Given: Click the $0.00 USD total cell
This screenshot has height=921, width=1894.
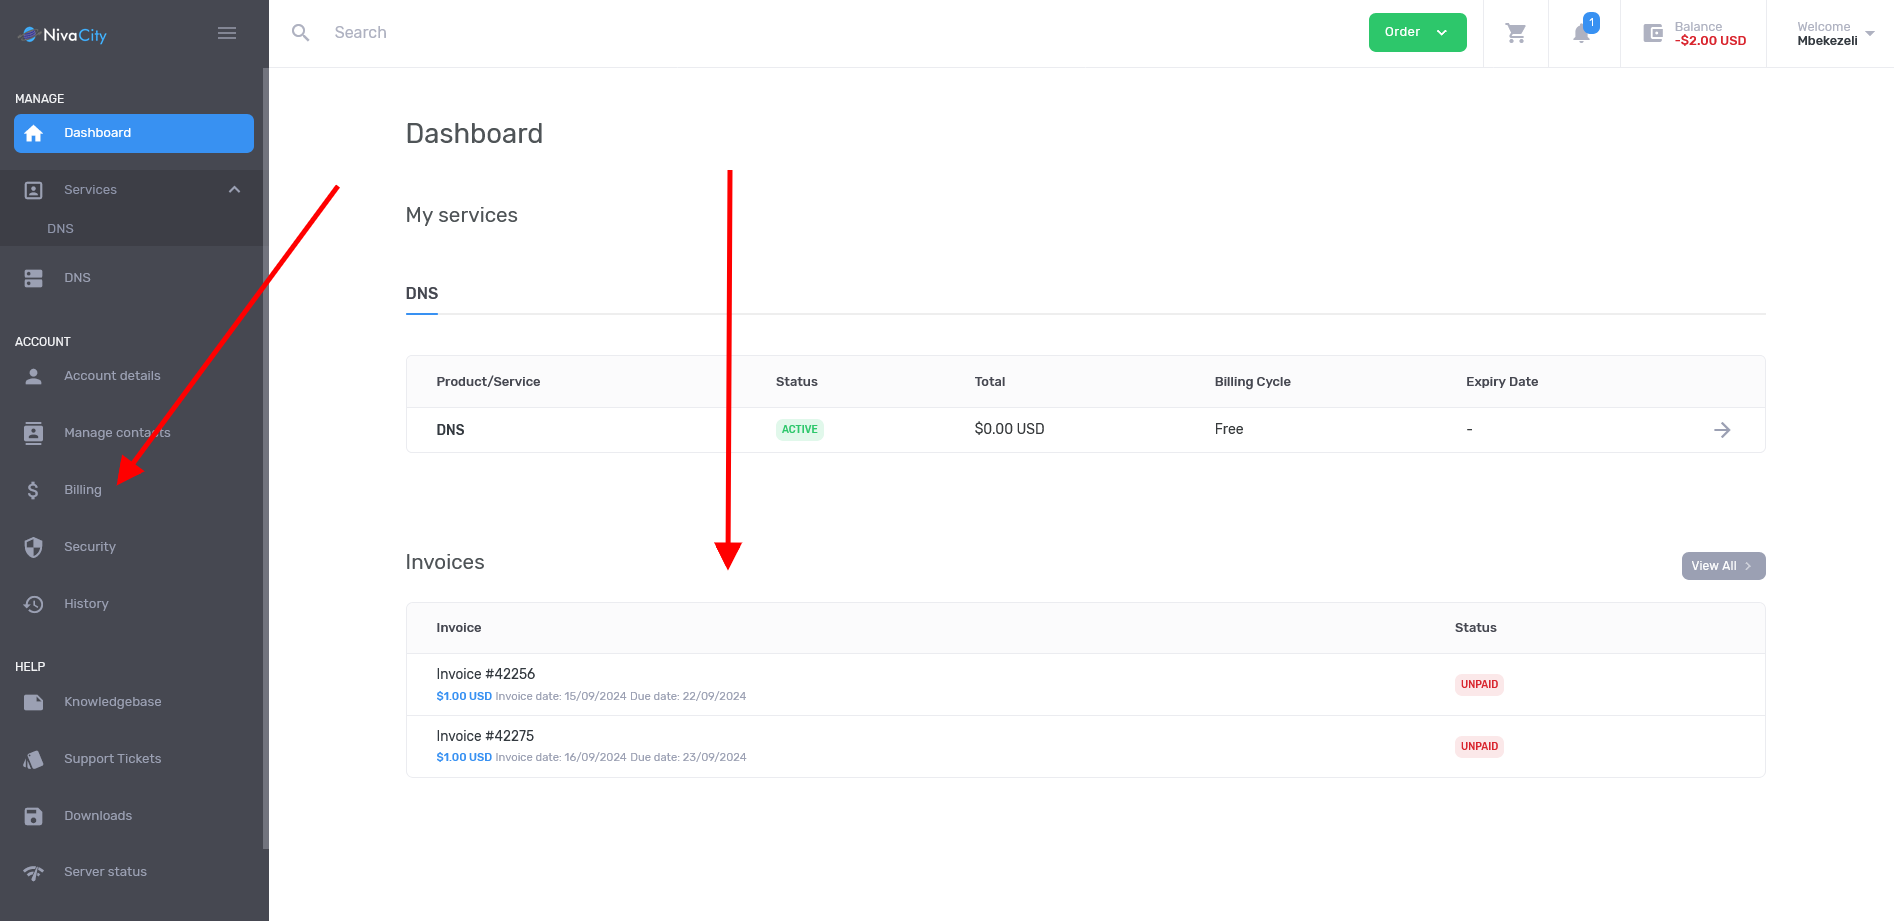Looking at the screenshot, I should point(1009,429).
